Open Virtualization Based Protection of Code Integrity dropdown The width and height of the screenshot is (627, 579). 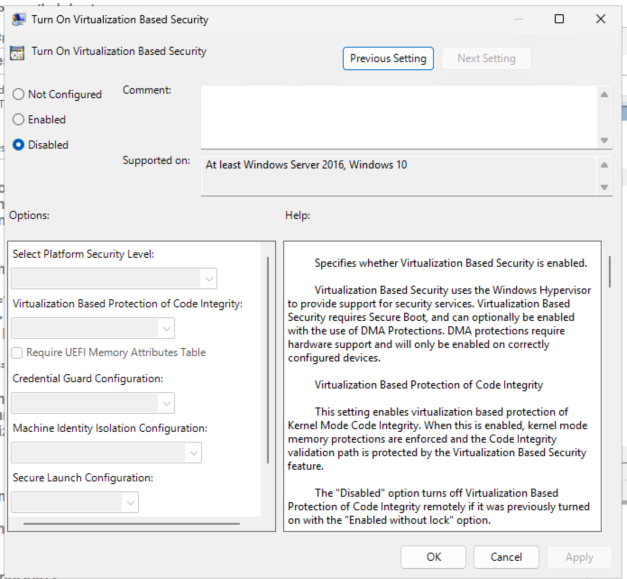pyautogui.click(x=93, y=328)
